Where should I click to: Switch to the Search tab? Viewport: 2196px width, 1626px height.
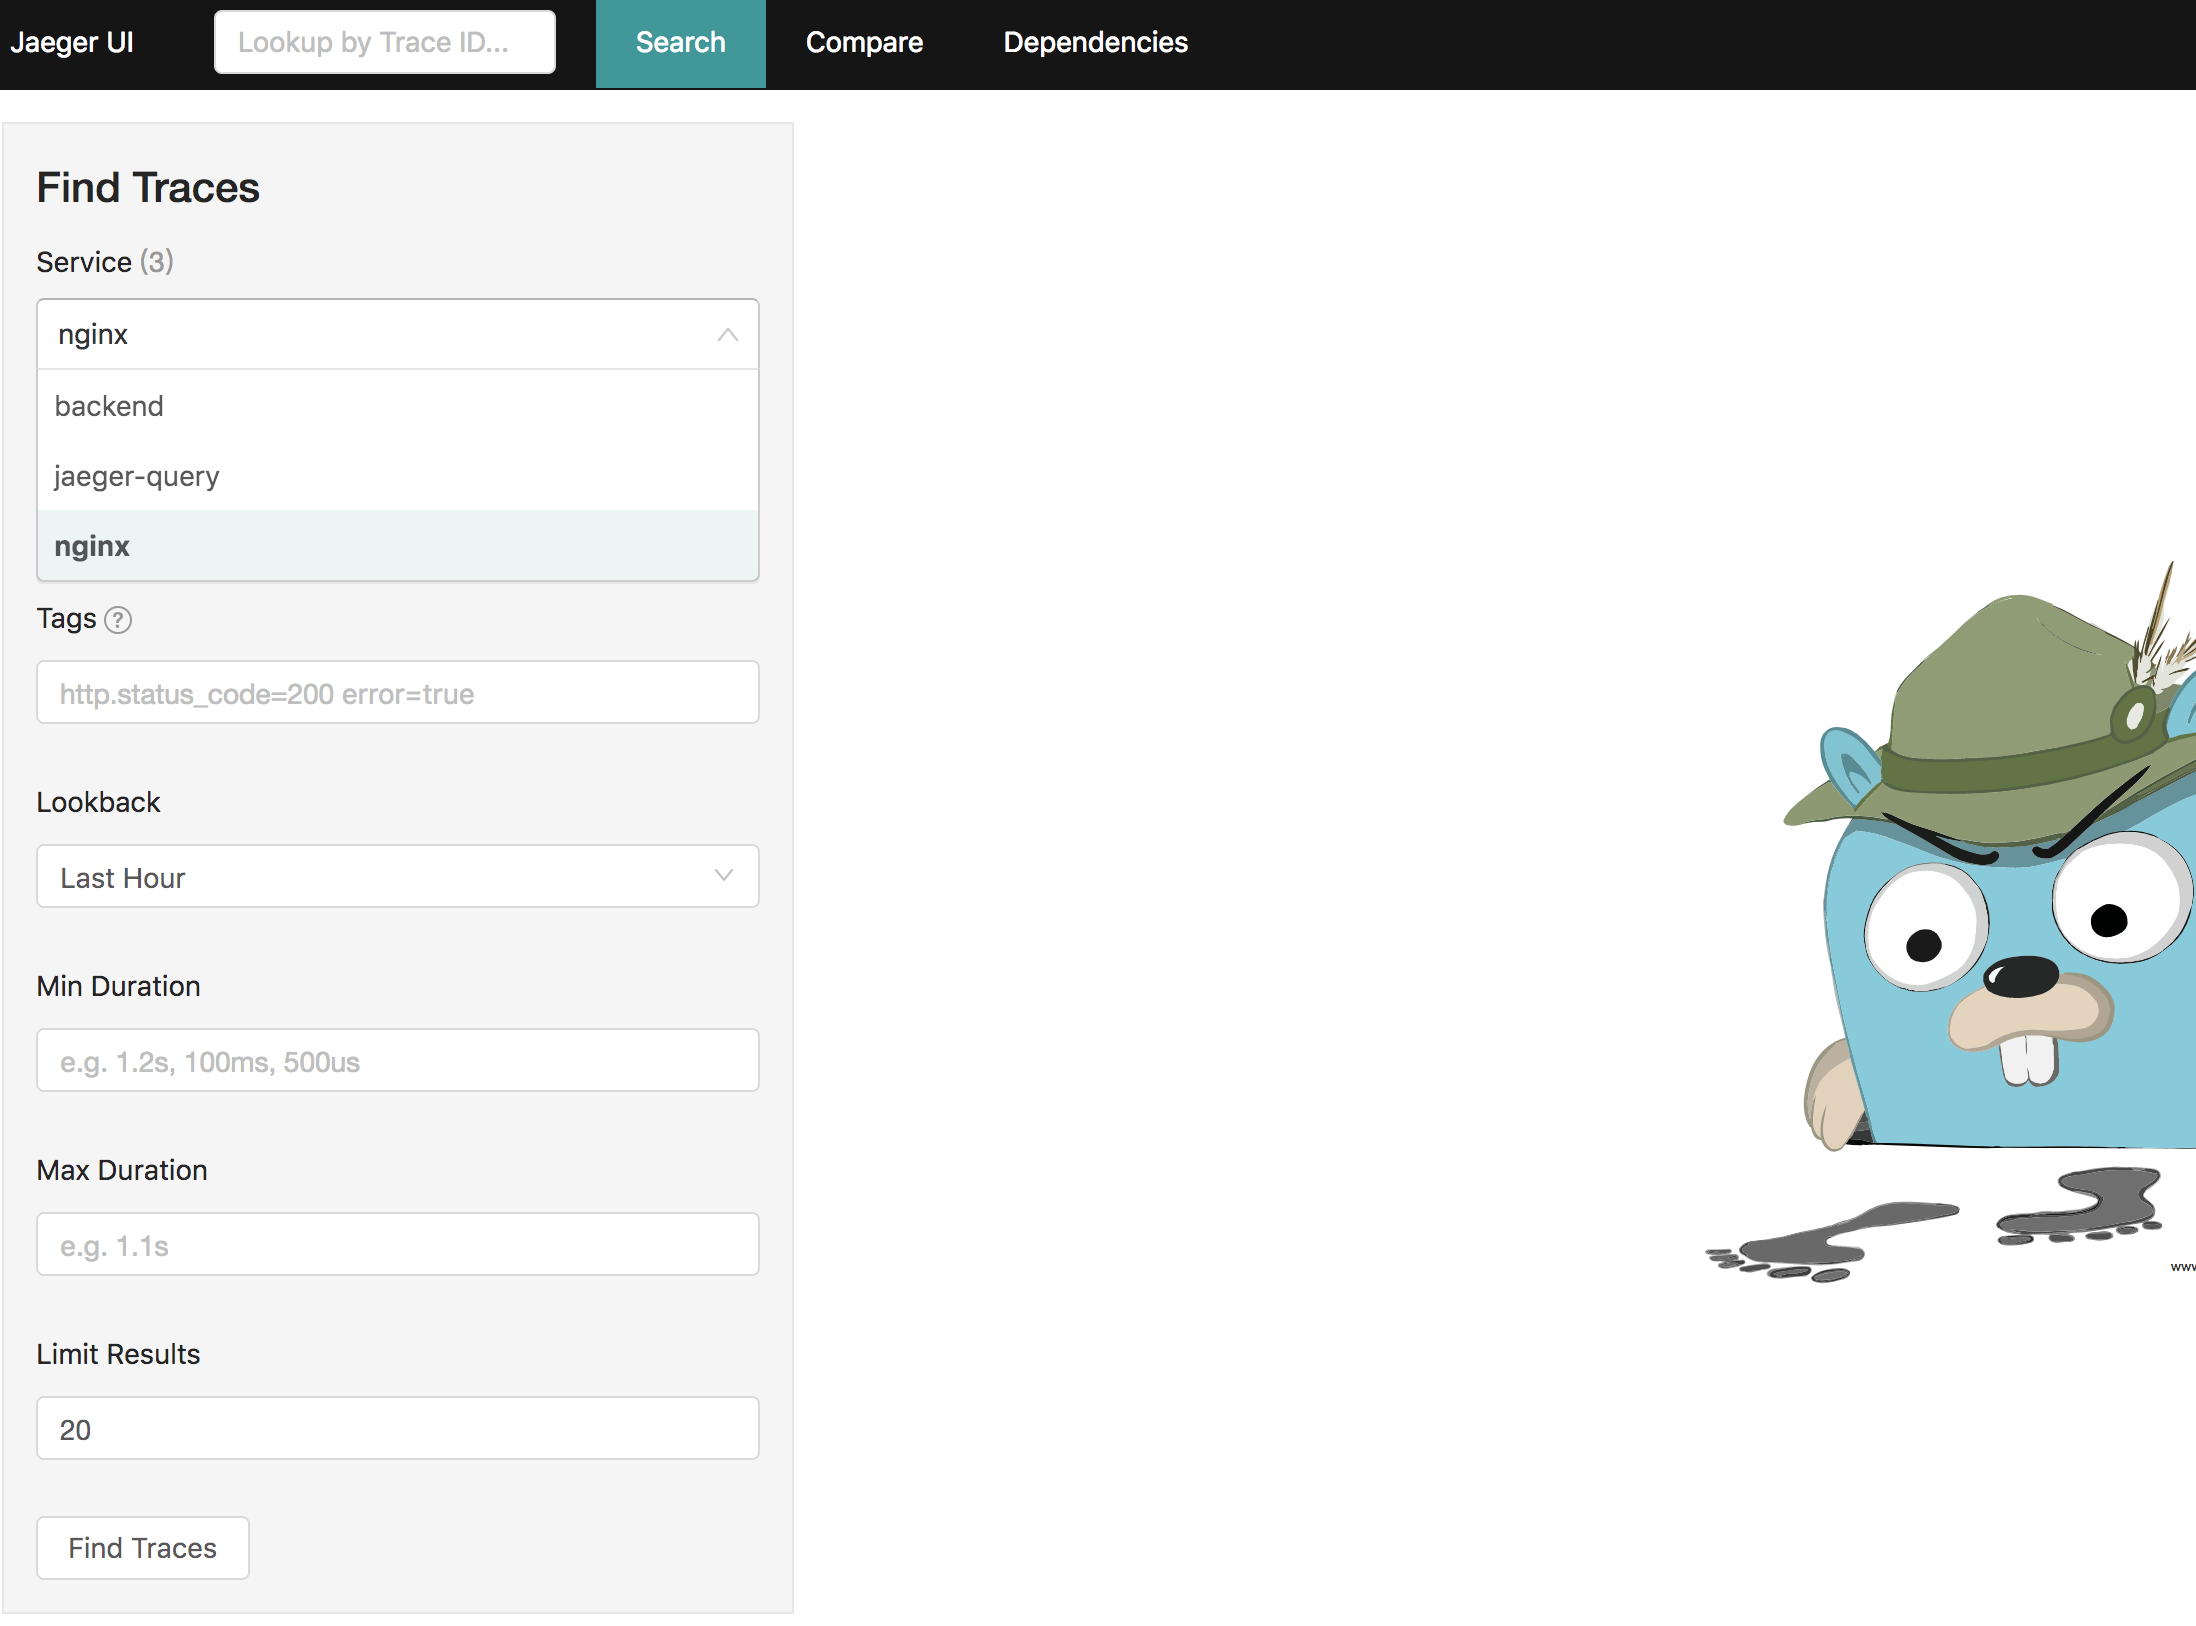(678, 41)
